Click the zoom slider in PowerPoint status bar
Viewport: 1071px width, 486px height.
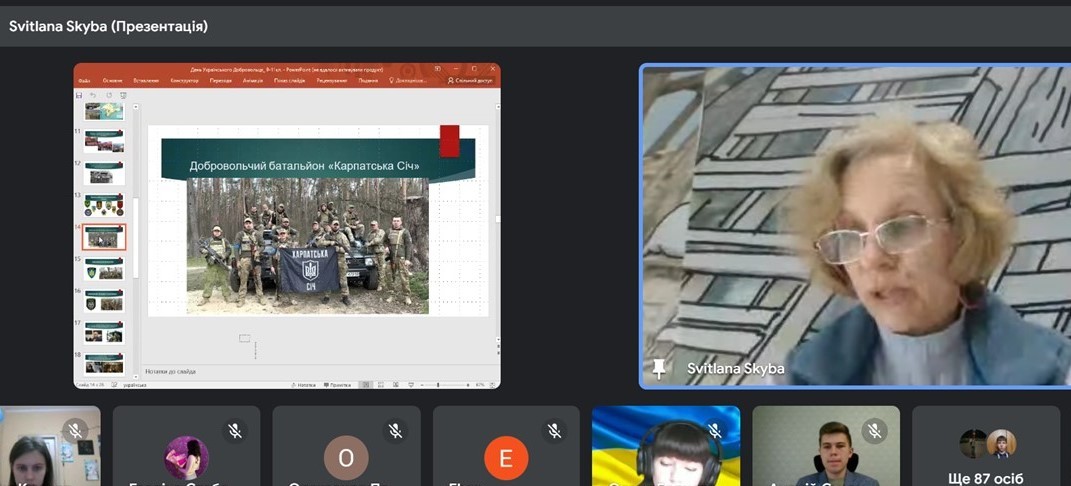[445, 385]
